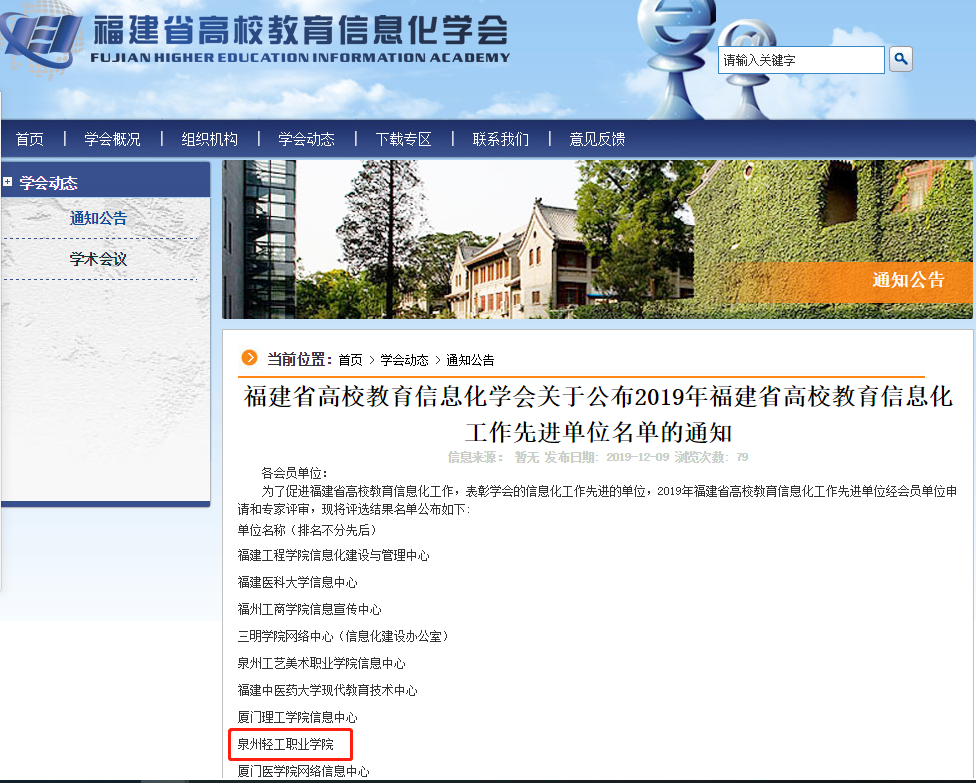Click the article title heading
The height and width of the screenshot is (783, 976).
point(598,413)
